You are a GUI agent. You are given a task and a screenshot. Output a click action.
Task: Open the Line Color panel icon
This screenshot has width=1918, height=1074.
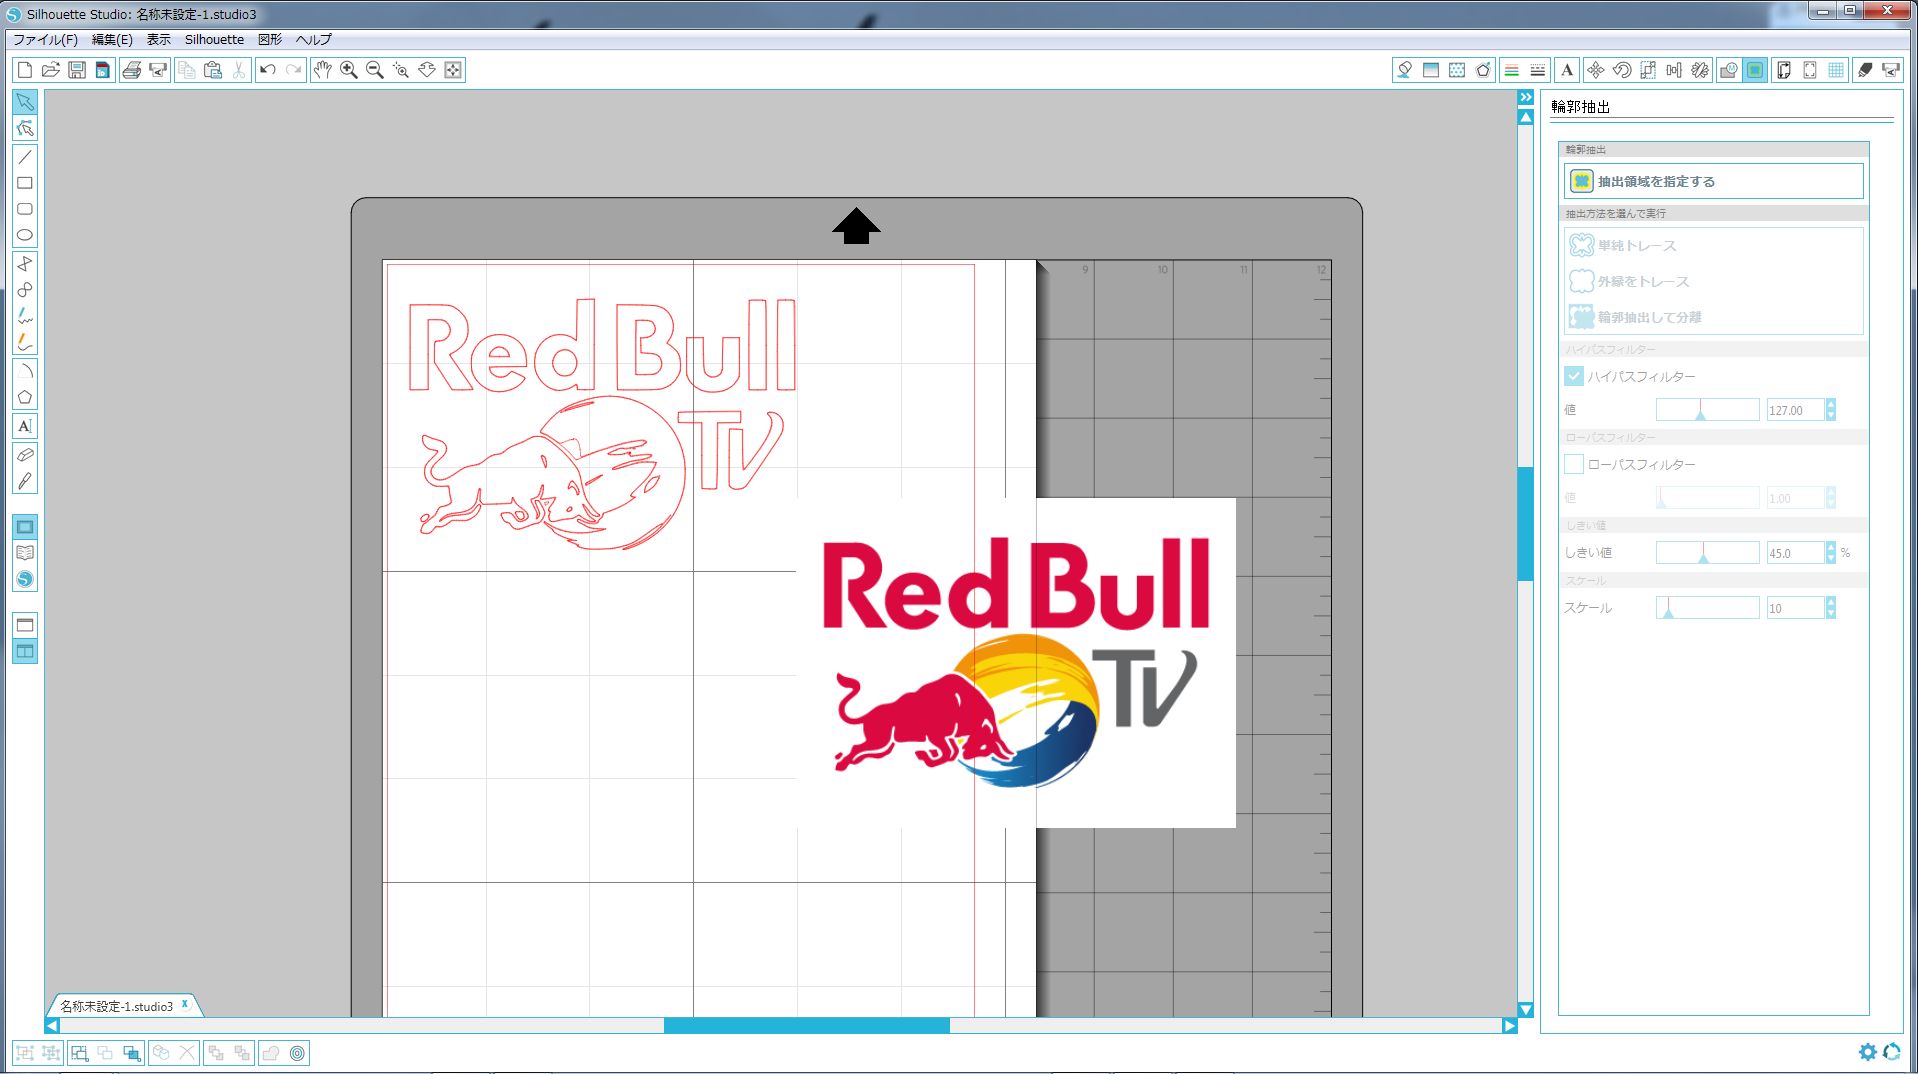pyautogui.click(x=1512, y=70)
